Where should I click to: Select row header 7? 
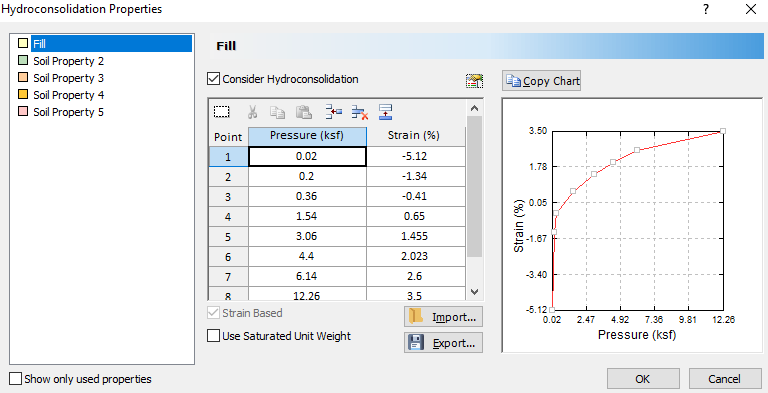[228, 277]
